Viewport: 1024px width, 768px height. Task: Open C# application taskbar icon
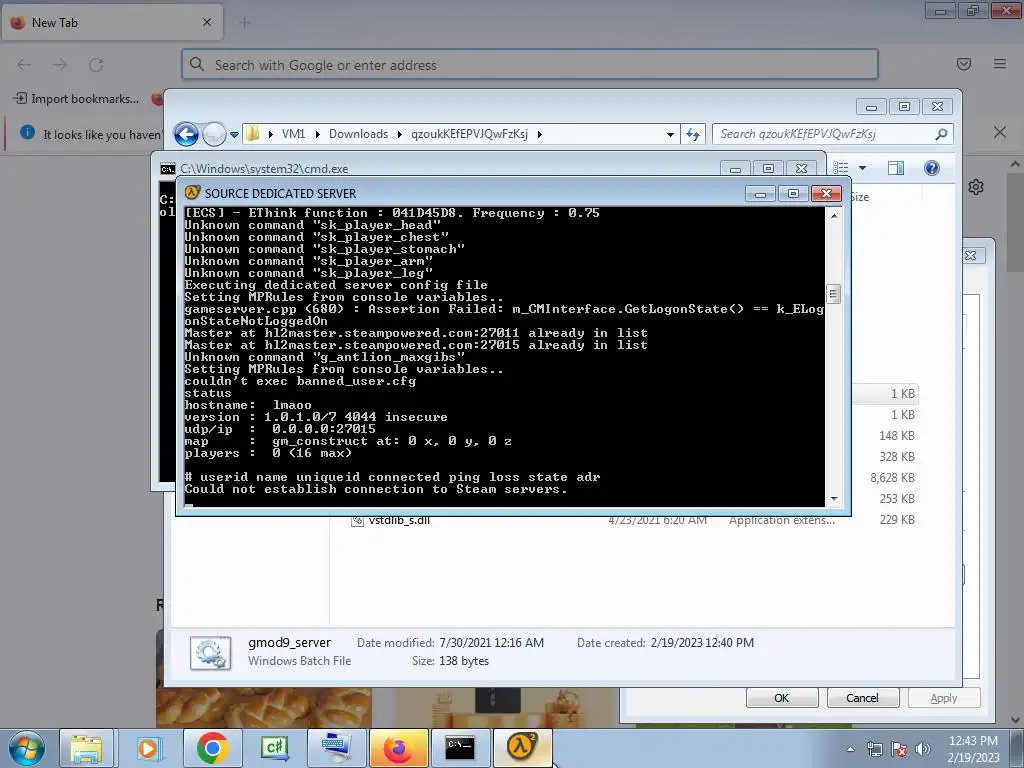point(274,748)
